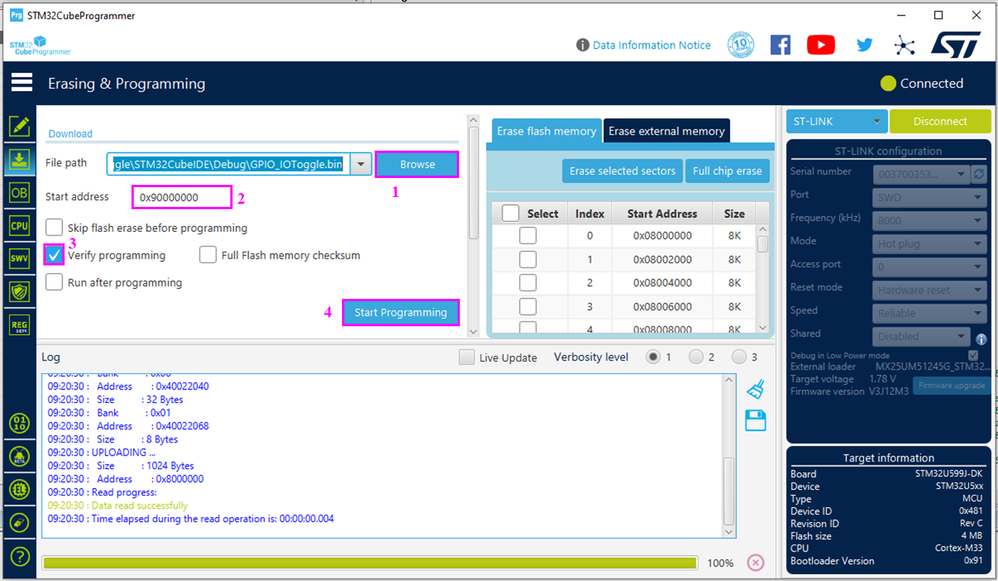Click the star network icon in header
Image resolution: width=998 pixels, height=581 pixels.
[x=904, y=45]
